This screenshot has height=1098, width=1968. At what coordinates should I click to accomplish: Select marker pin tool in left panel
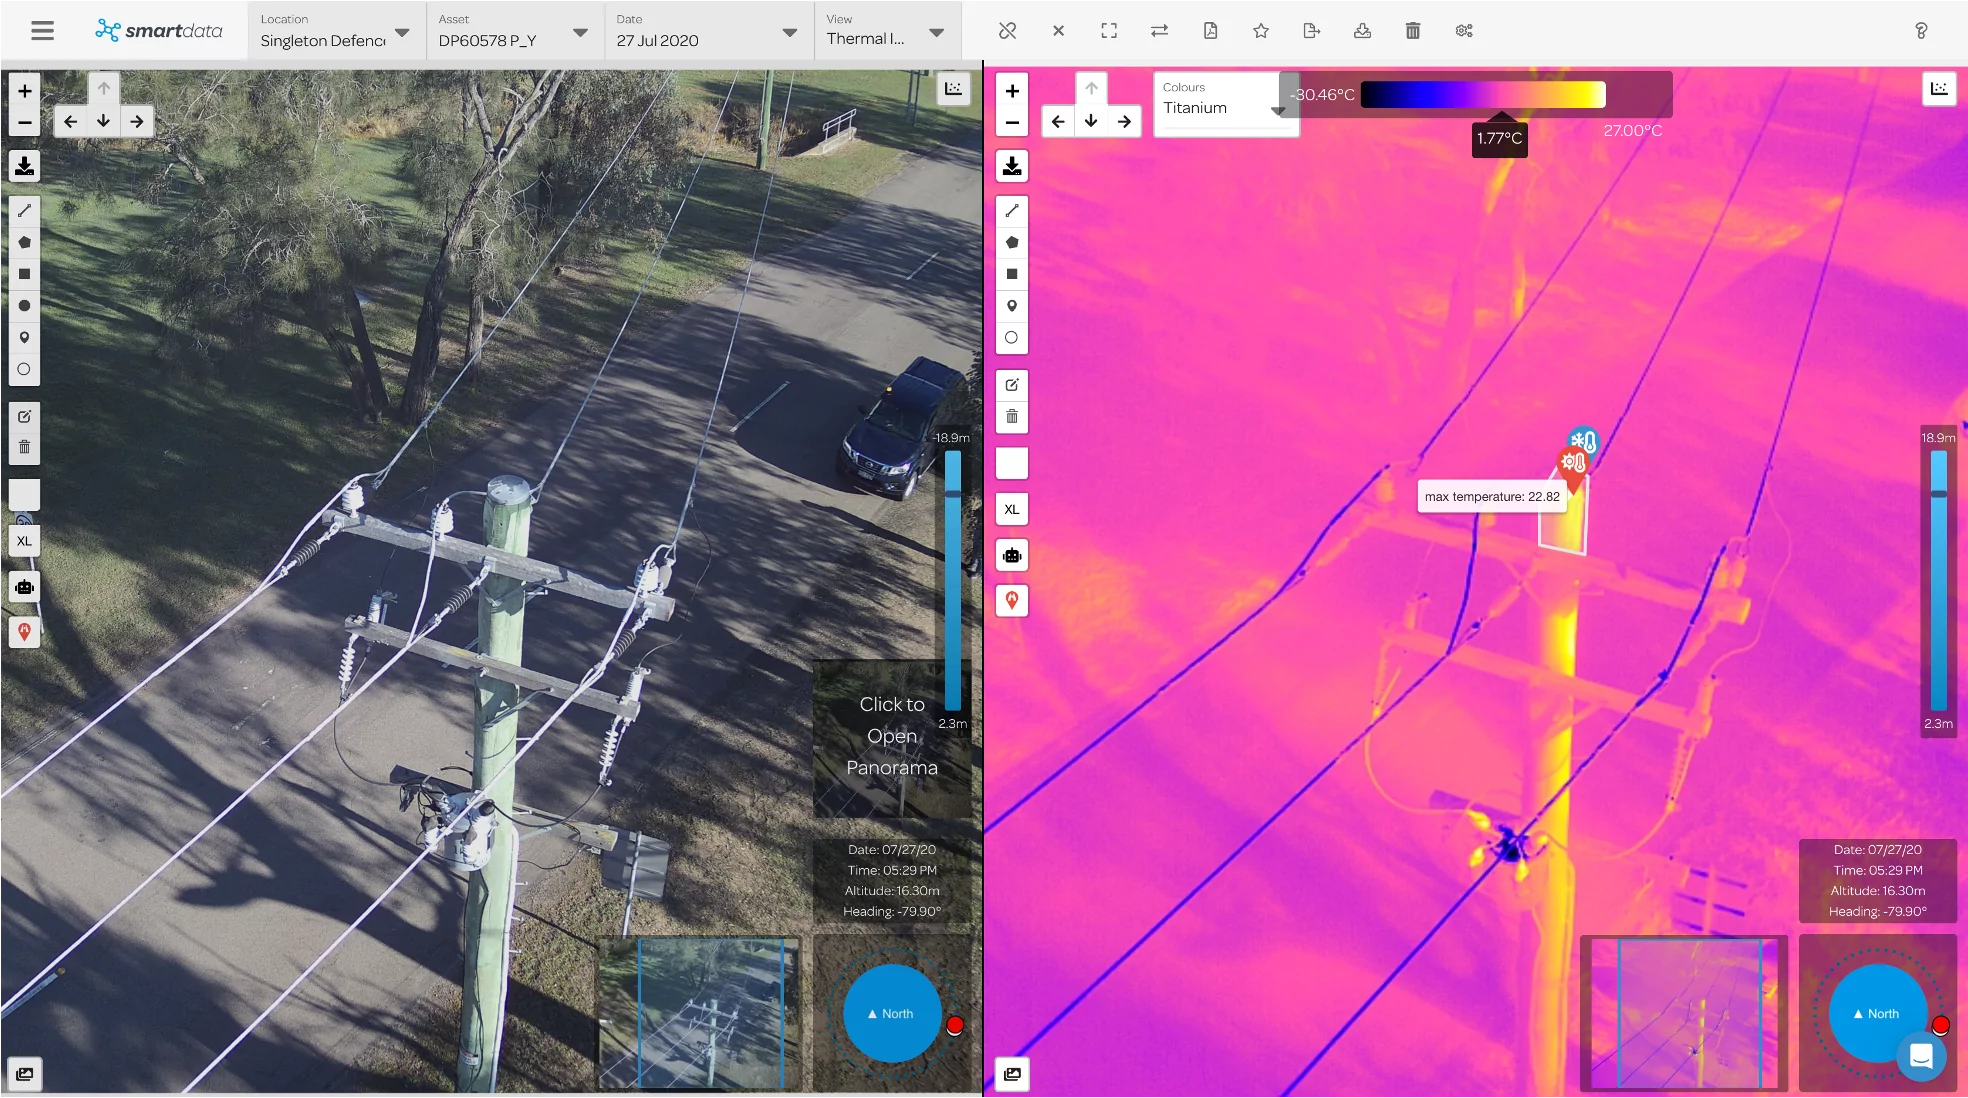point(25,338)
